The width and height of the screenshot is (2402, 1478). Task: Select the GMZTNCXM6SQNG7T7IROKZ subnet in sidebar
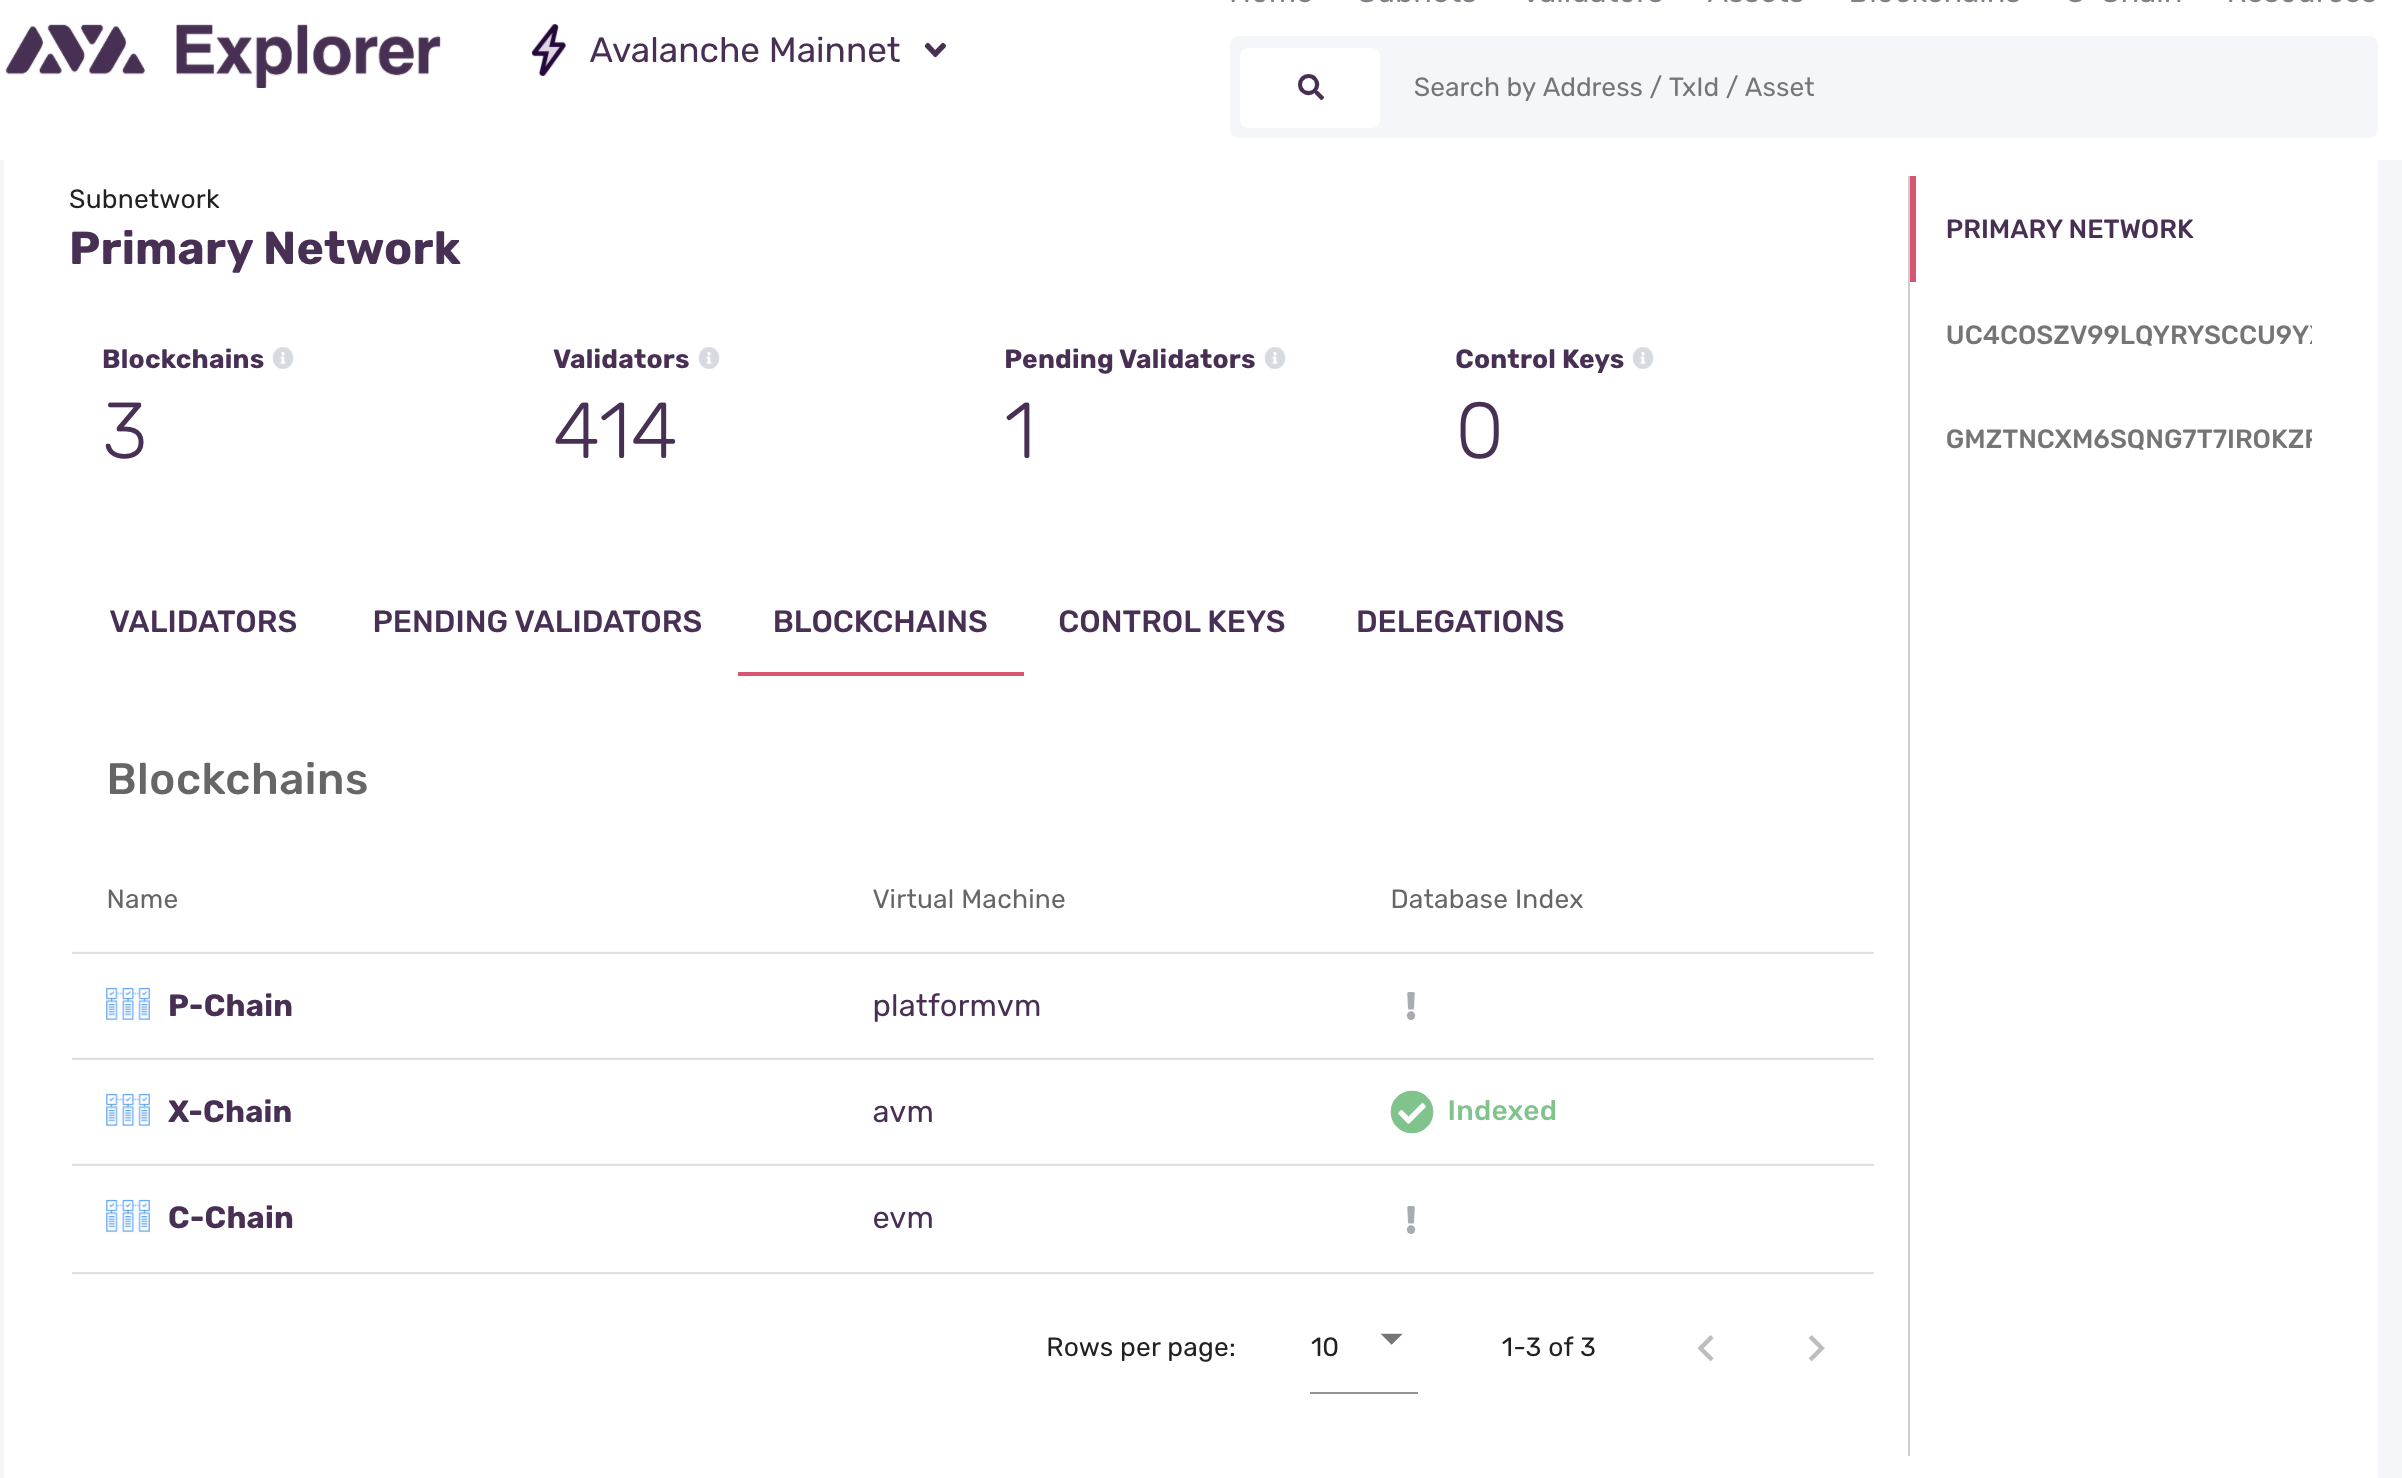pos(2128,439)
